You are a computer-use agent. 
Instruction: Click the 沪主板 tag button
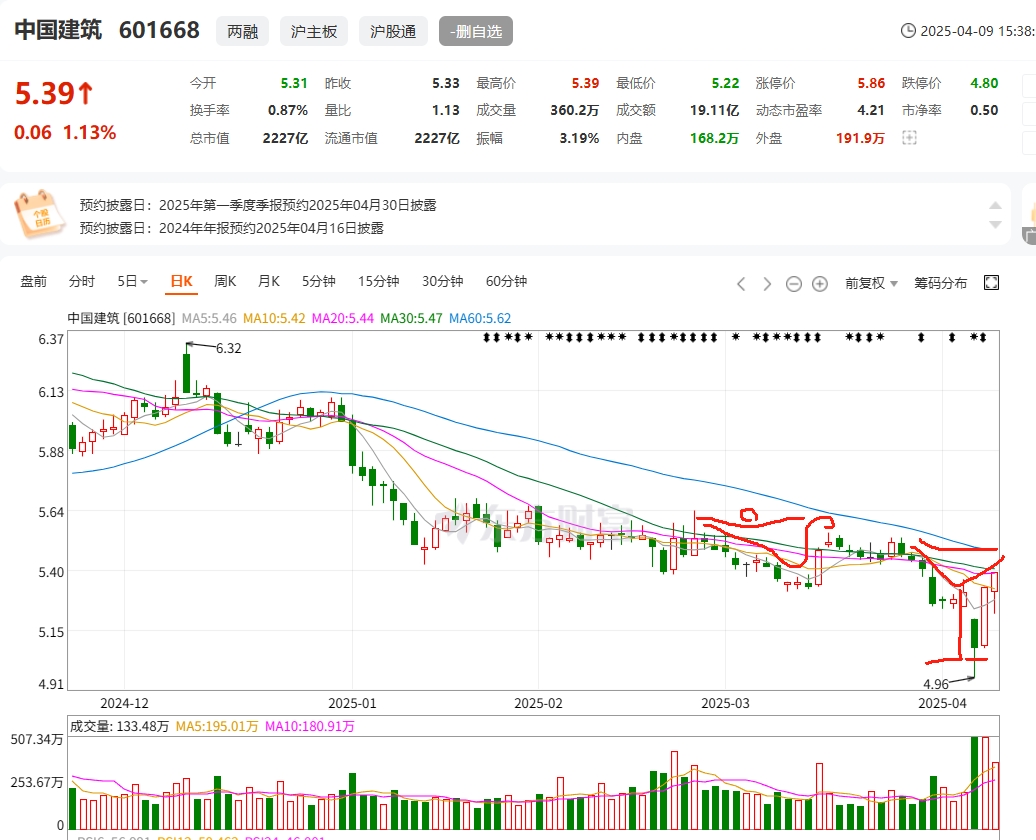(314, 31)
